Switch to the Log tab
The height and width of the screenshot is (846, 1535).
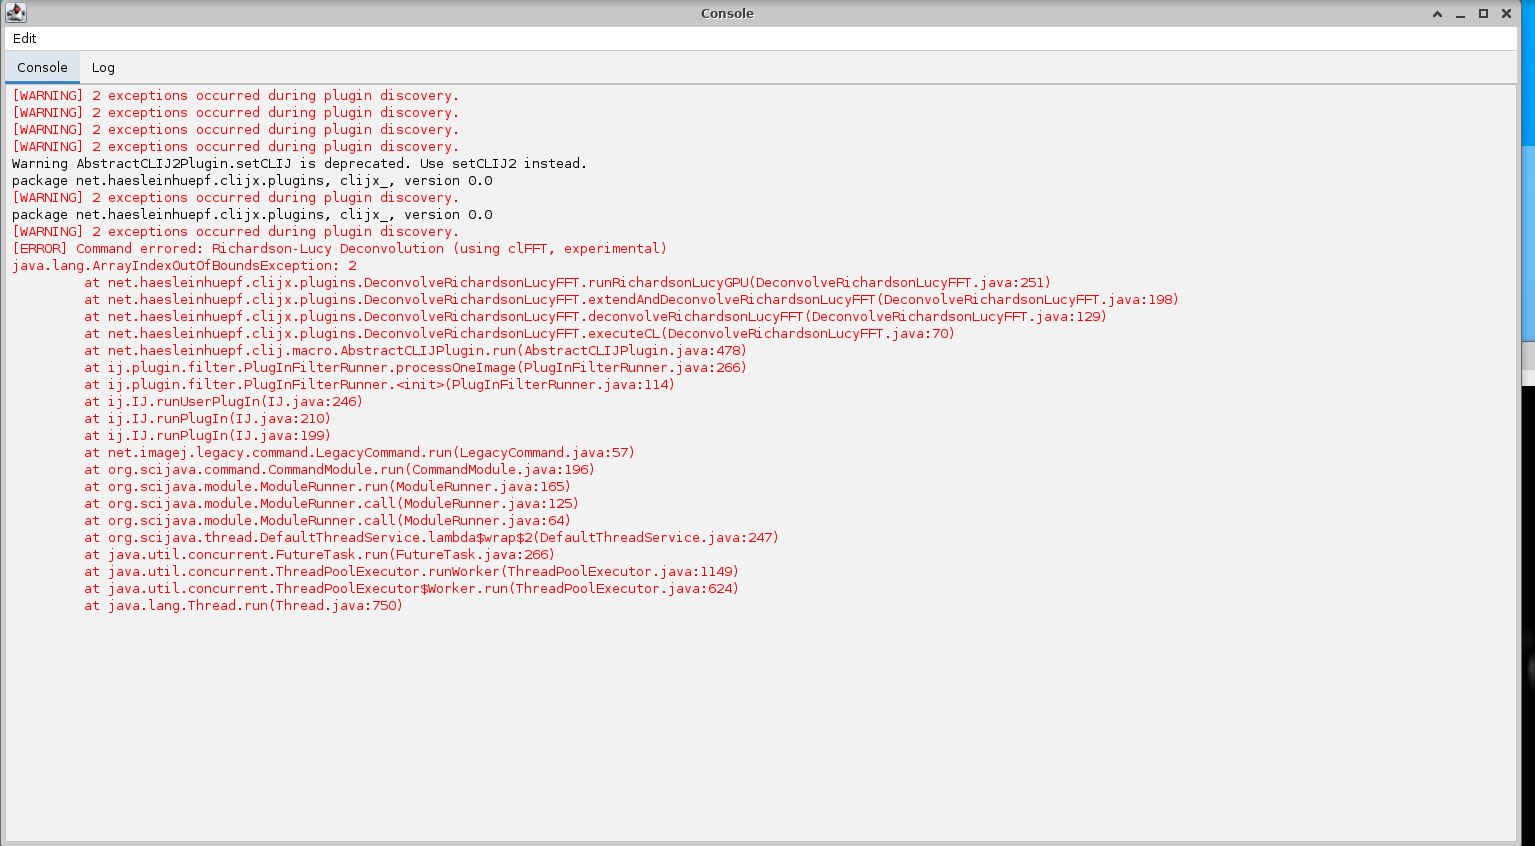(x=103, y=67)
